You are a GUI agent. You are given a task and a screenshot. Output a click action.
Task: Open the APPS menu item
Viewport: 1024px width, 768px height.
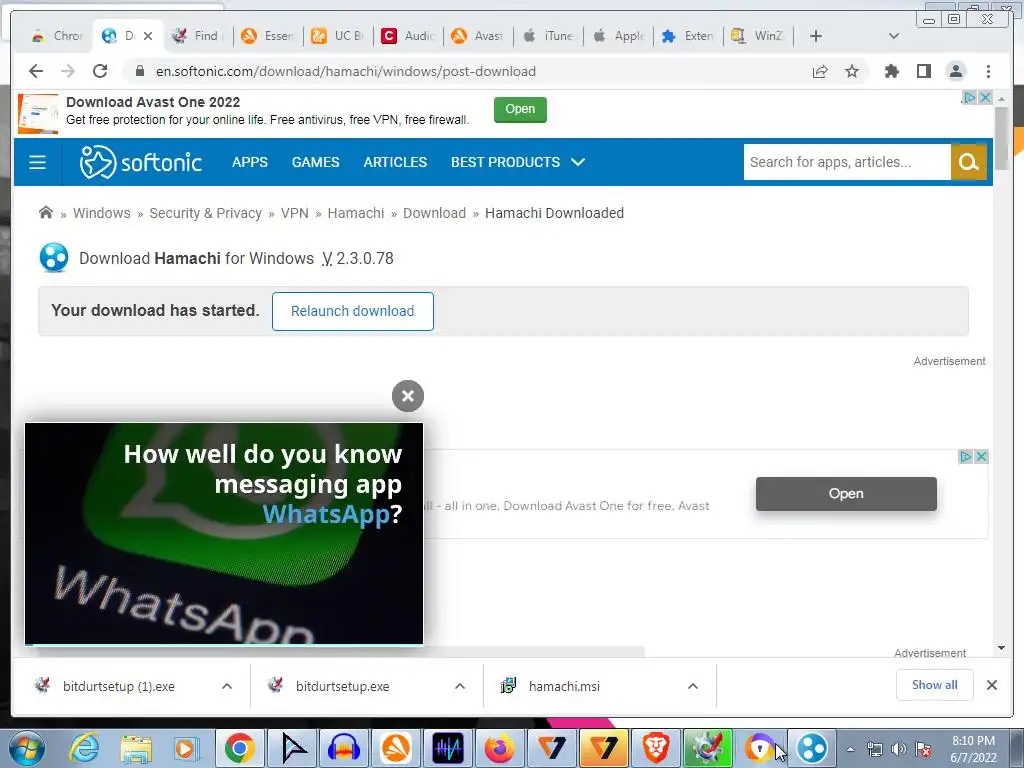[249, 162]
